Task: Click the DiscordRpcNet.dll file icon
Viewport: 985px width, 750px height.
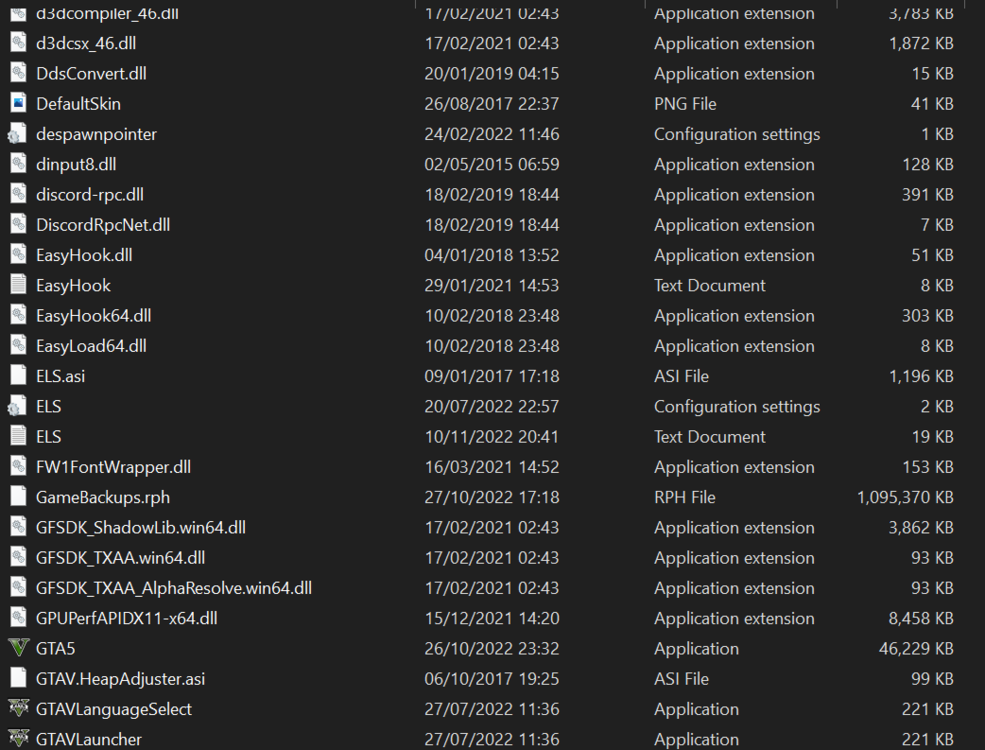Action: 18,224
